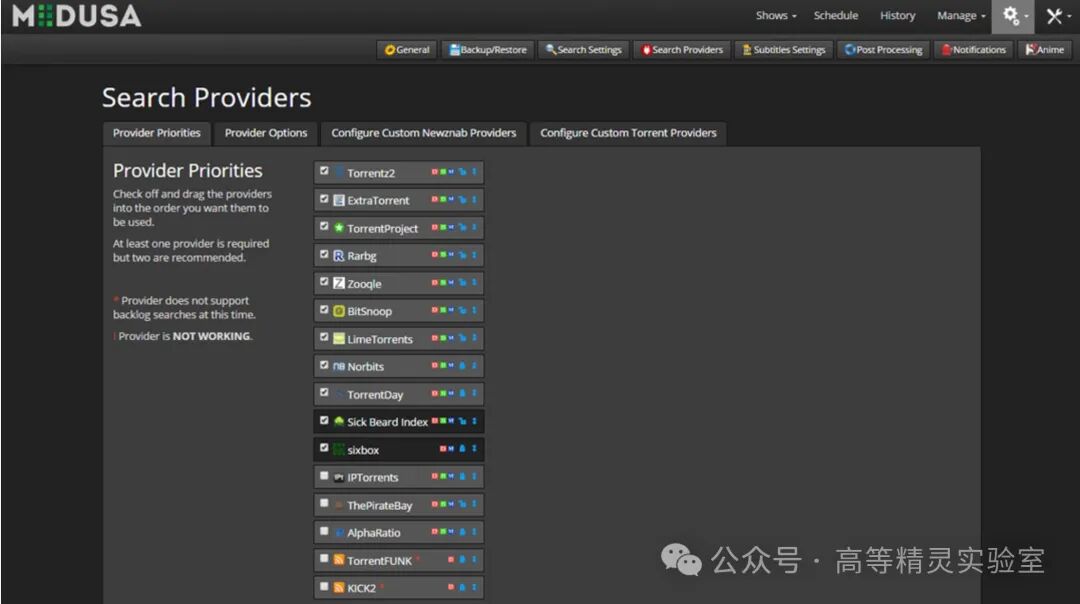The height and width of the screenshot is (604, 1080).
Task: Click the Sick Beard Index icon
Action: pyautogui.click(x=339, y=421)
